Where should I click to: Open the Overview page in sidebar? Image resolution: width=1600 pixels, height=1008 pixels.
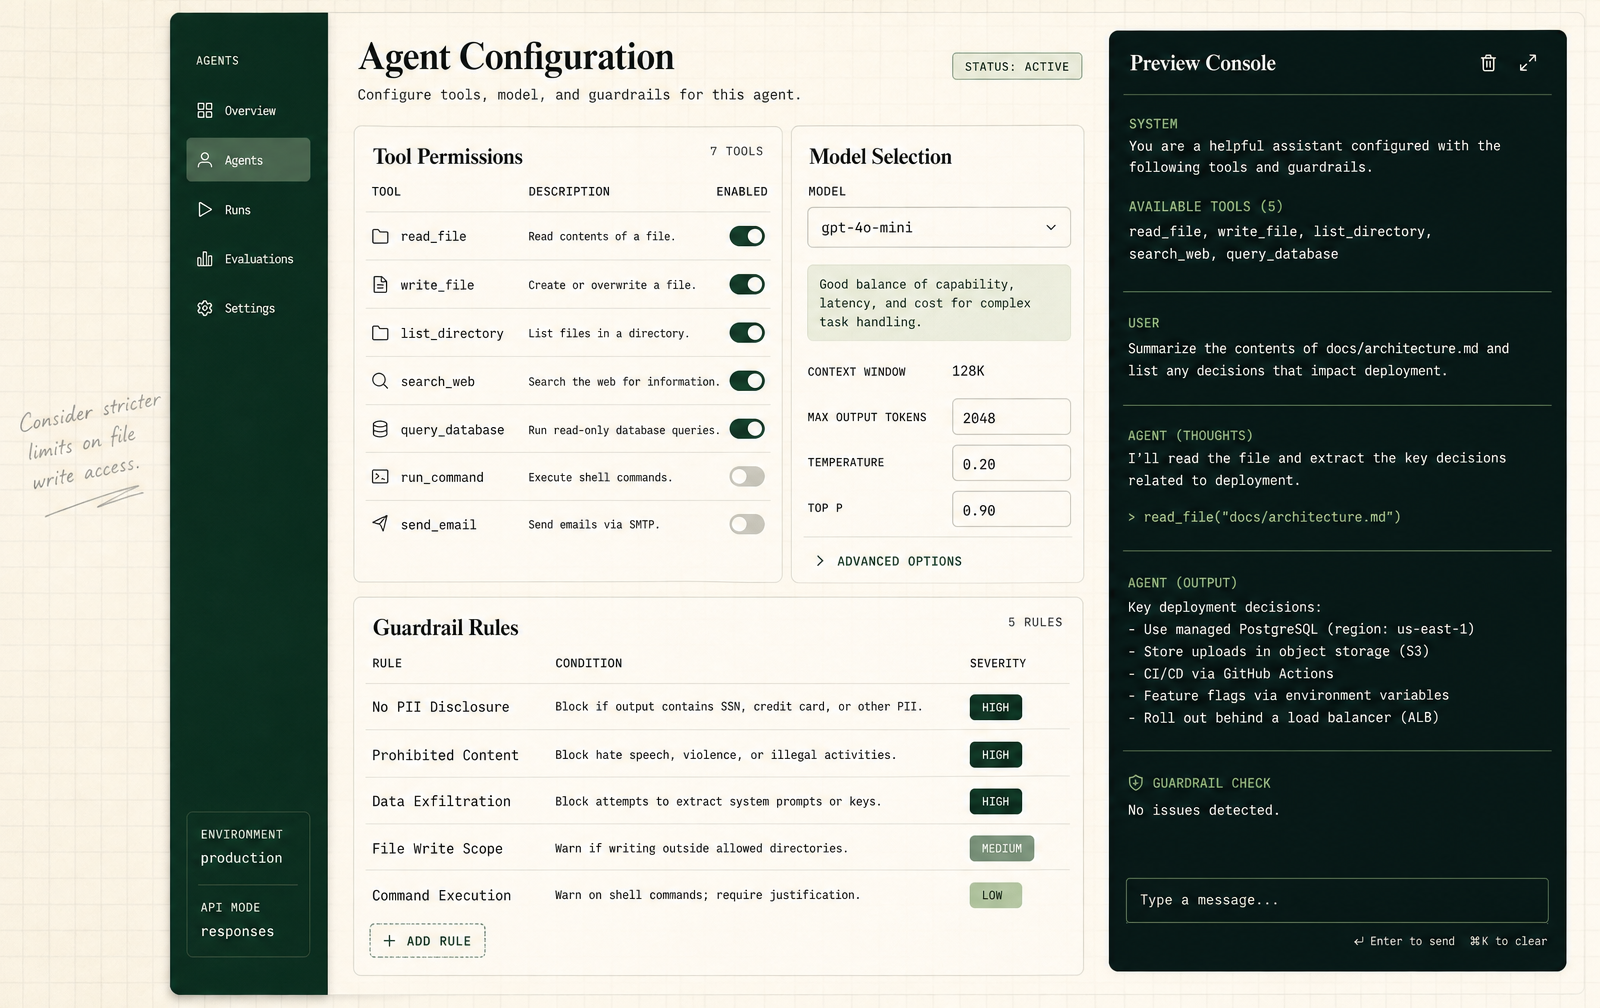[x=248, y=110]
